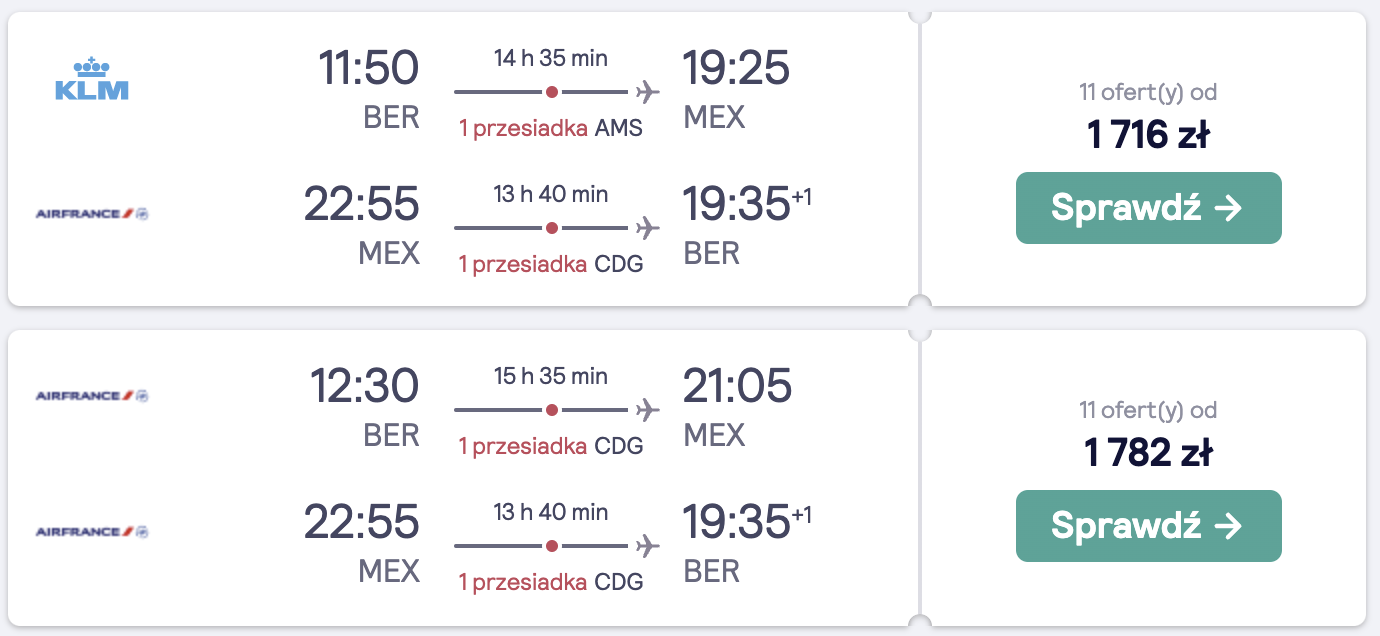
Task: Select the 11:50 BER departure time
Action: coord(368,69)
